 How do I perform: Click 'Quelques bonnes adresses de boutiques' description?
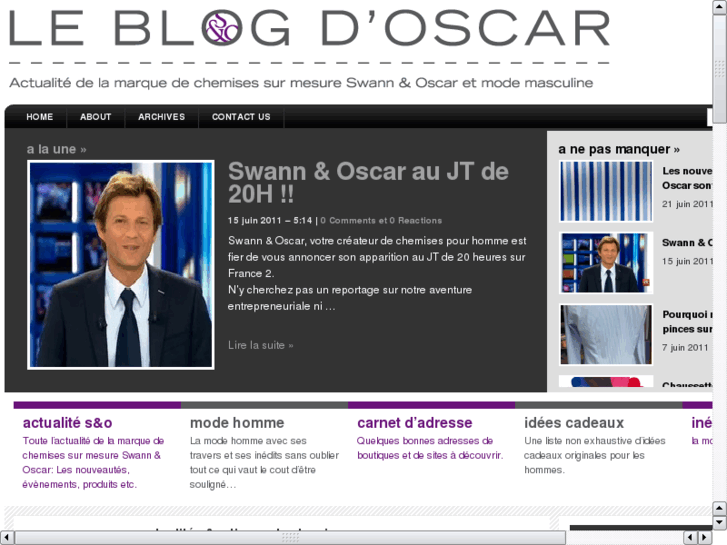[430, 448]
